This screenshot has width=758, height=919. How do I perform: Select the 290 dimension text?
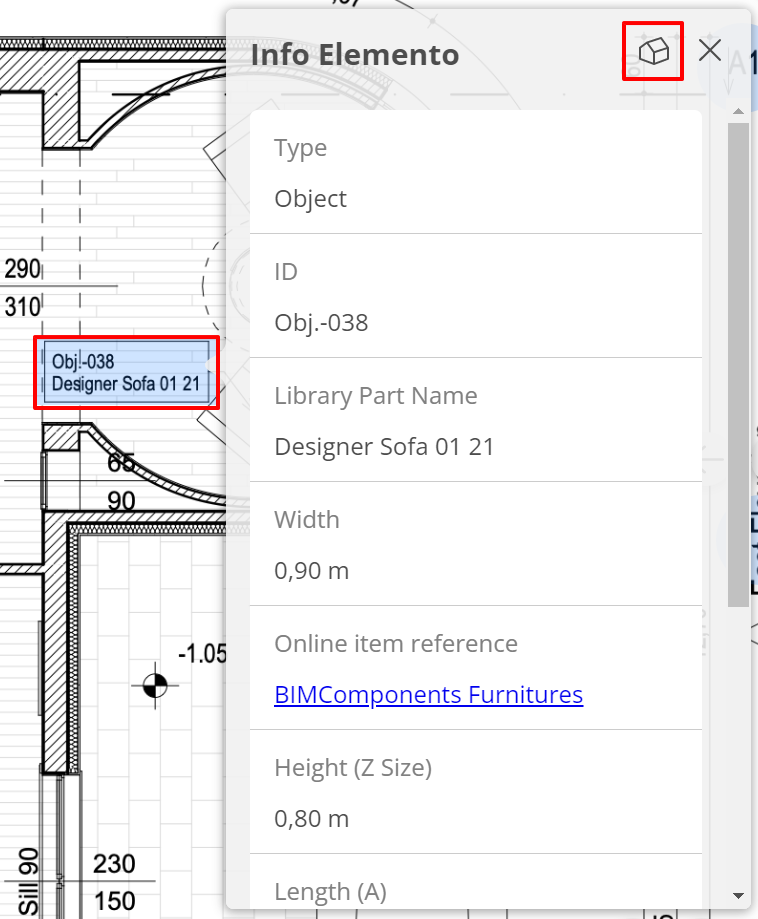(22, 269)
